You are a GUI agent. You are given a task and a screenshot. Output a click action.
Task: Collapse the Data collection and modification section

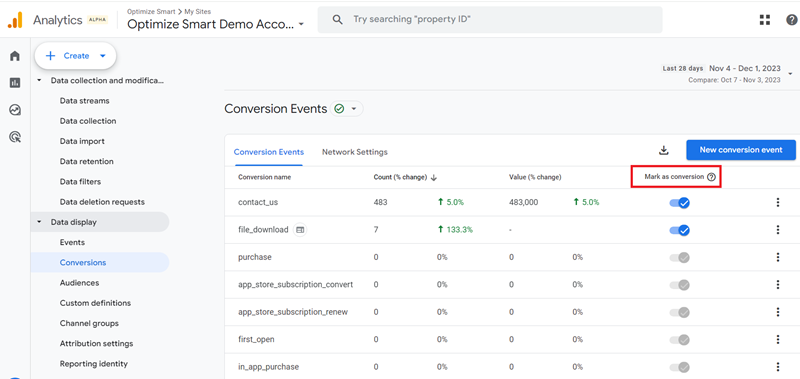tap(39, 81)
